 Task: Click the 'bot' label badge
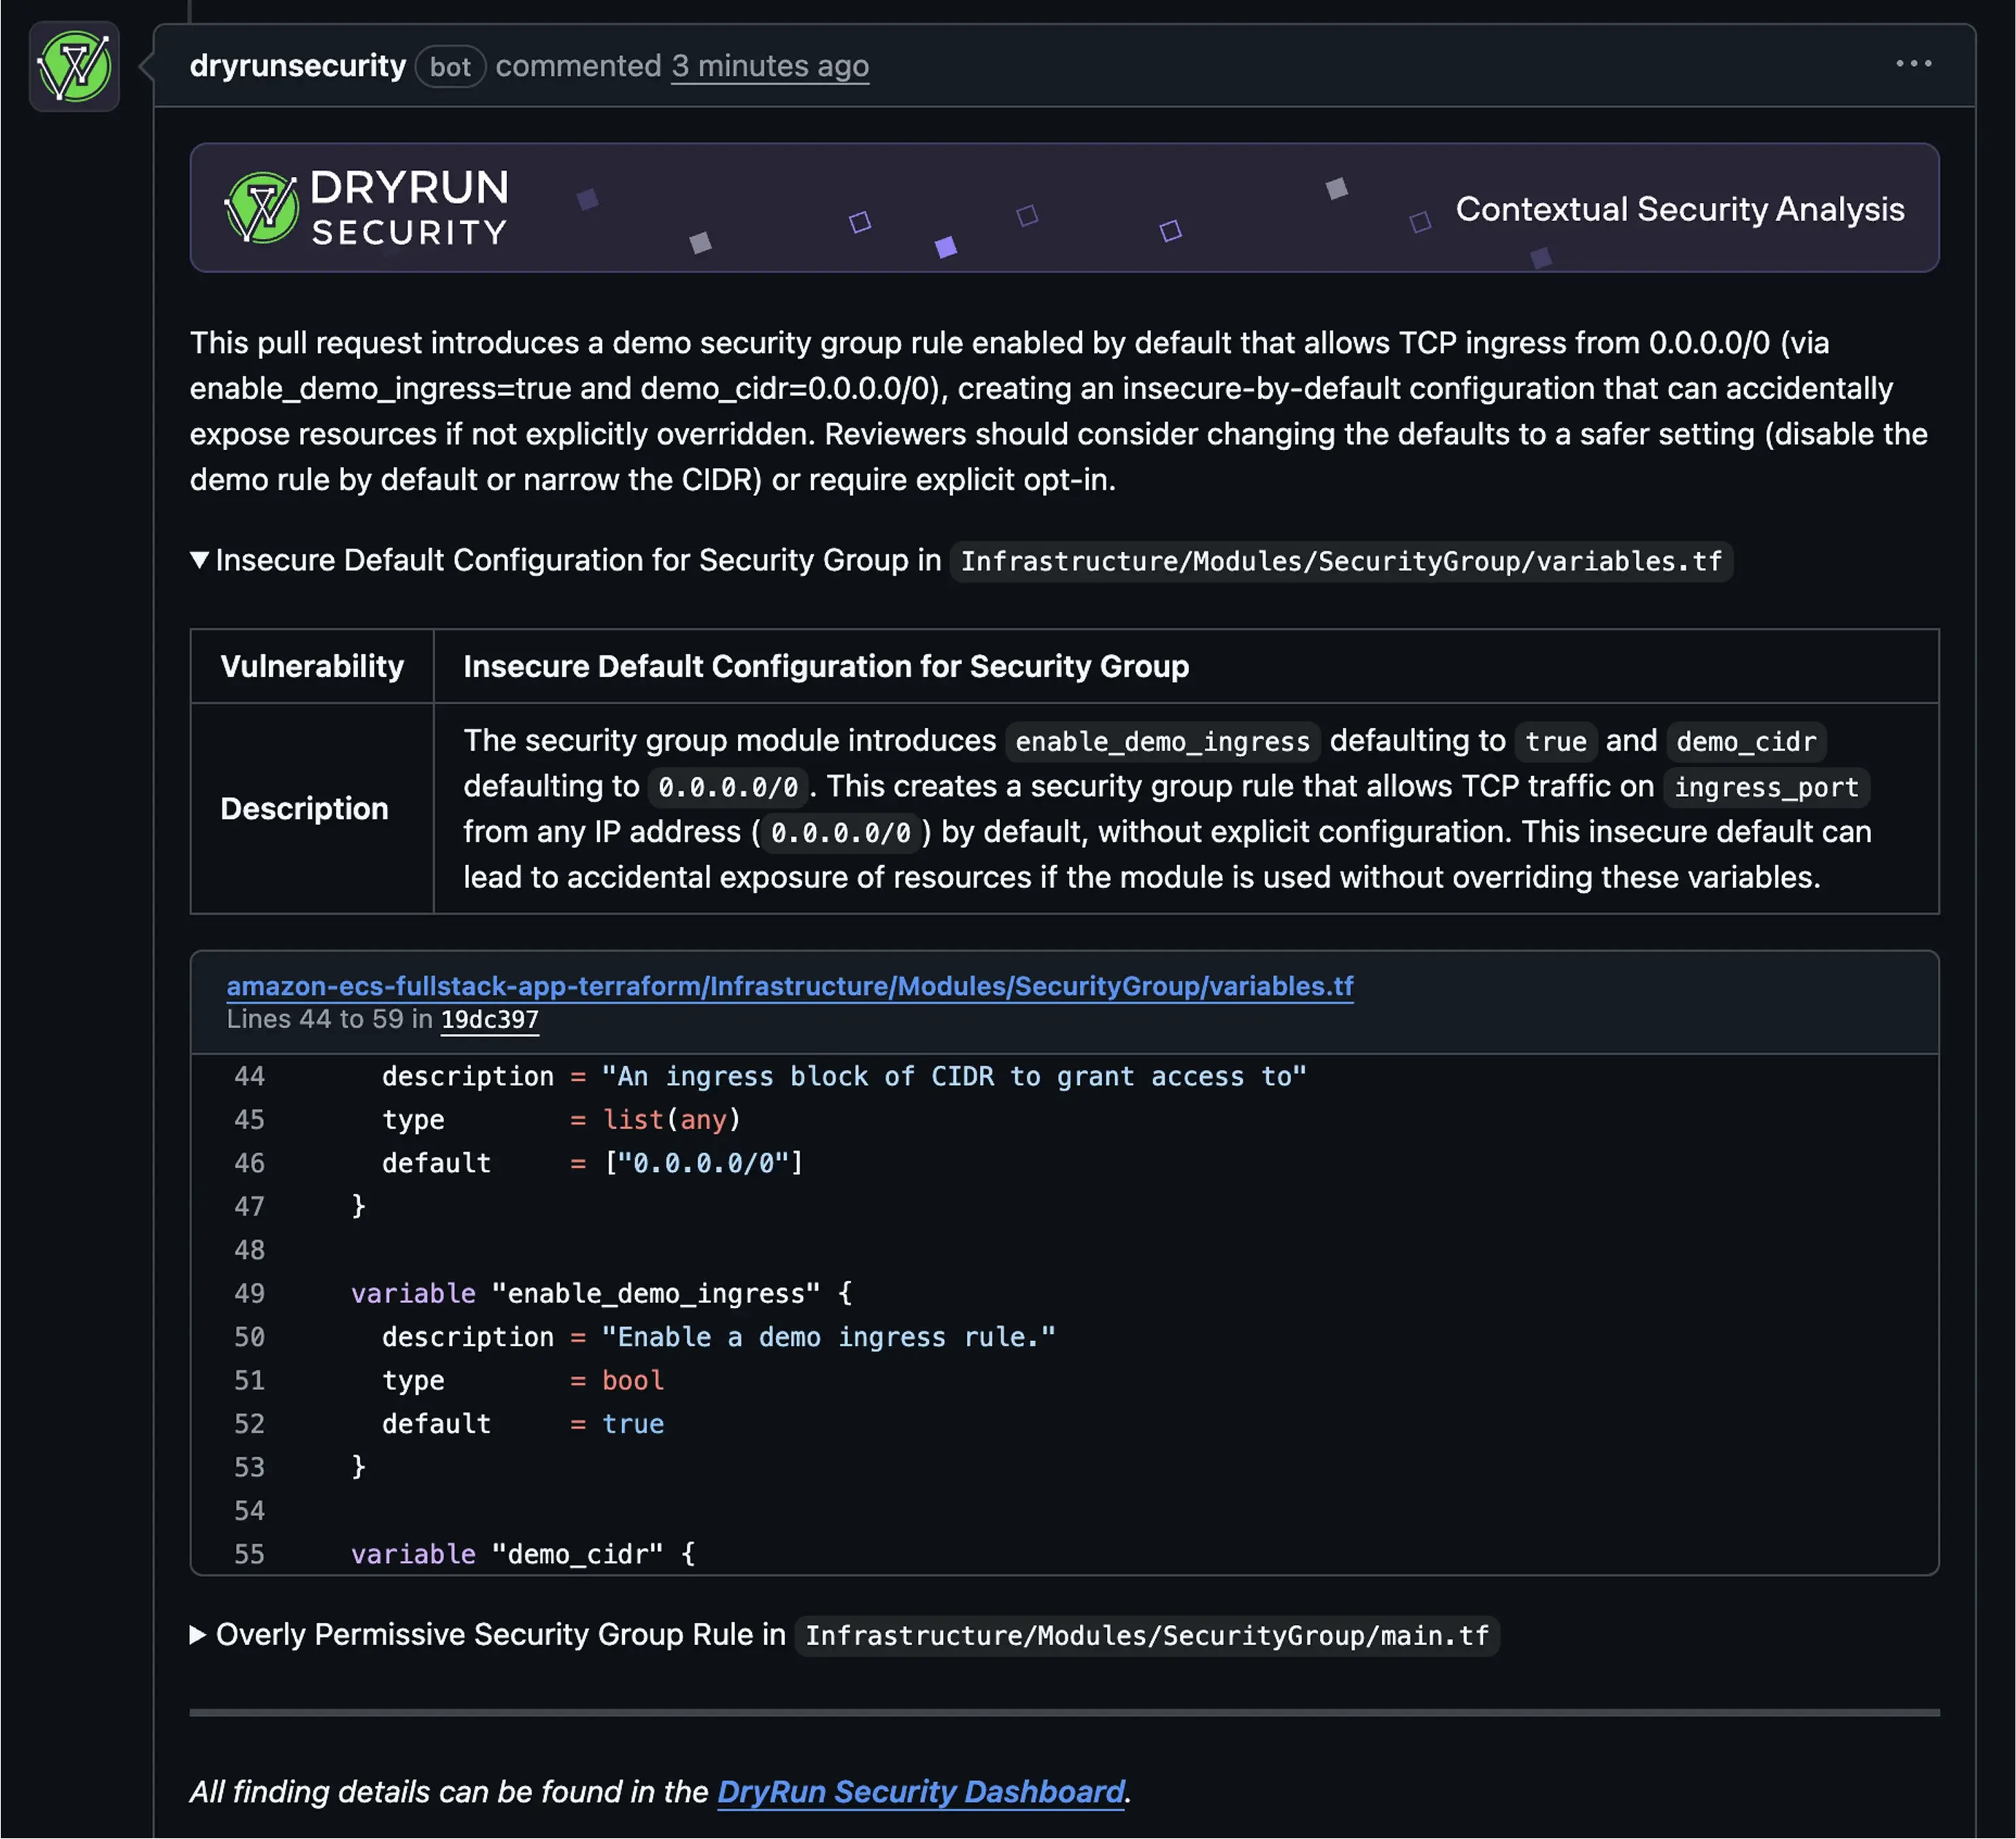click(x=450, y=67)
